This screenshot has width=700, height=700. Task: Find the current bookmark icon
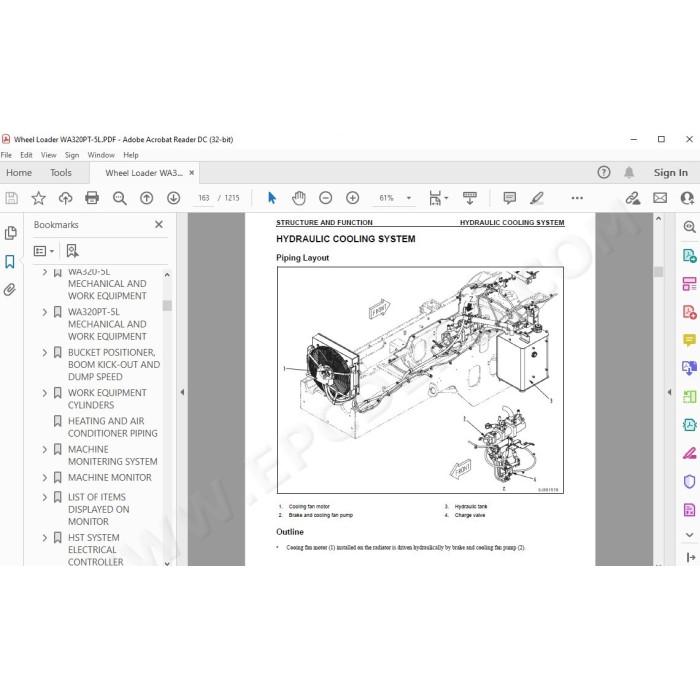(x=72, y=251)
